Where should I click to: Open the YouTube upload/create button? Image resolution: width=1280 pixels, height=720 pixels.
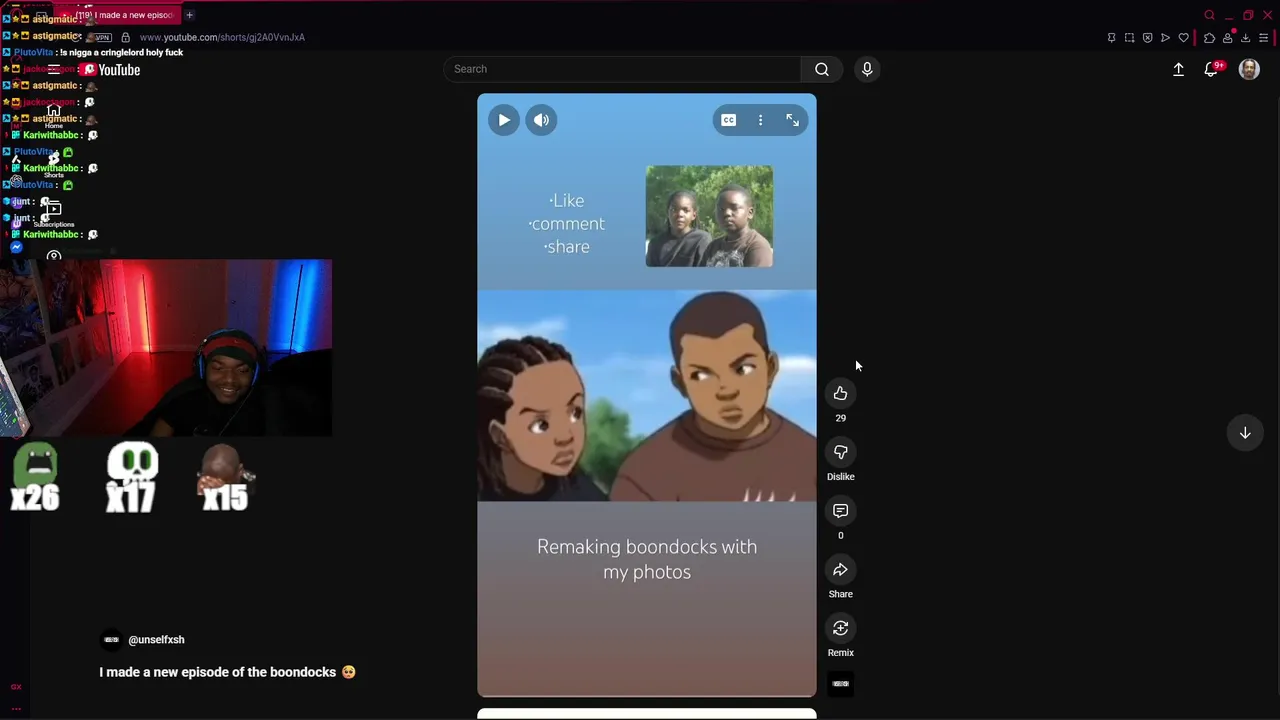point(1179,69)
